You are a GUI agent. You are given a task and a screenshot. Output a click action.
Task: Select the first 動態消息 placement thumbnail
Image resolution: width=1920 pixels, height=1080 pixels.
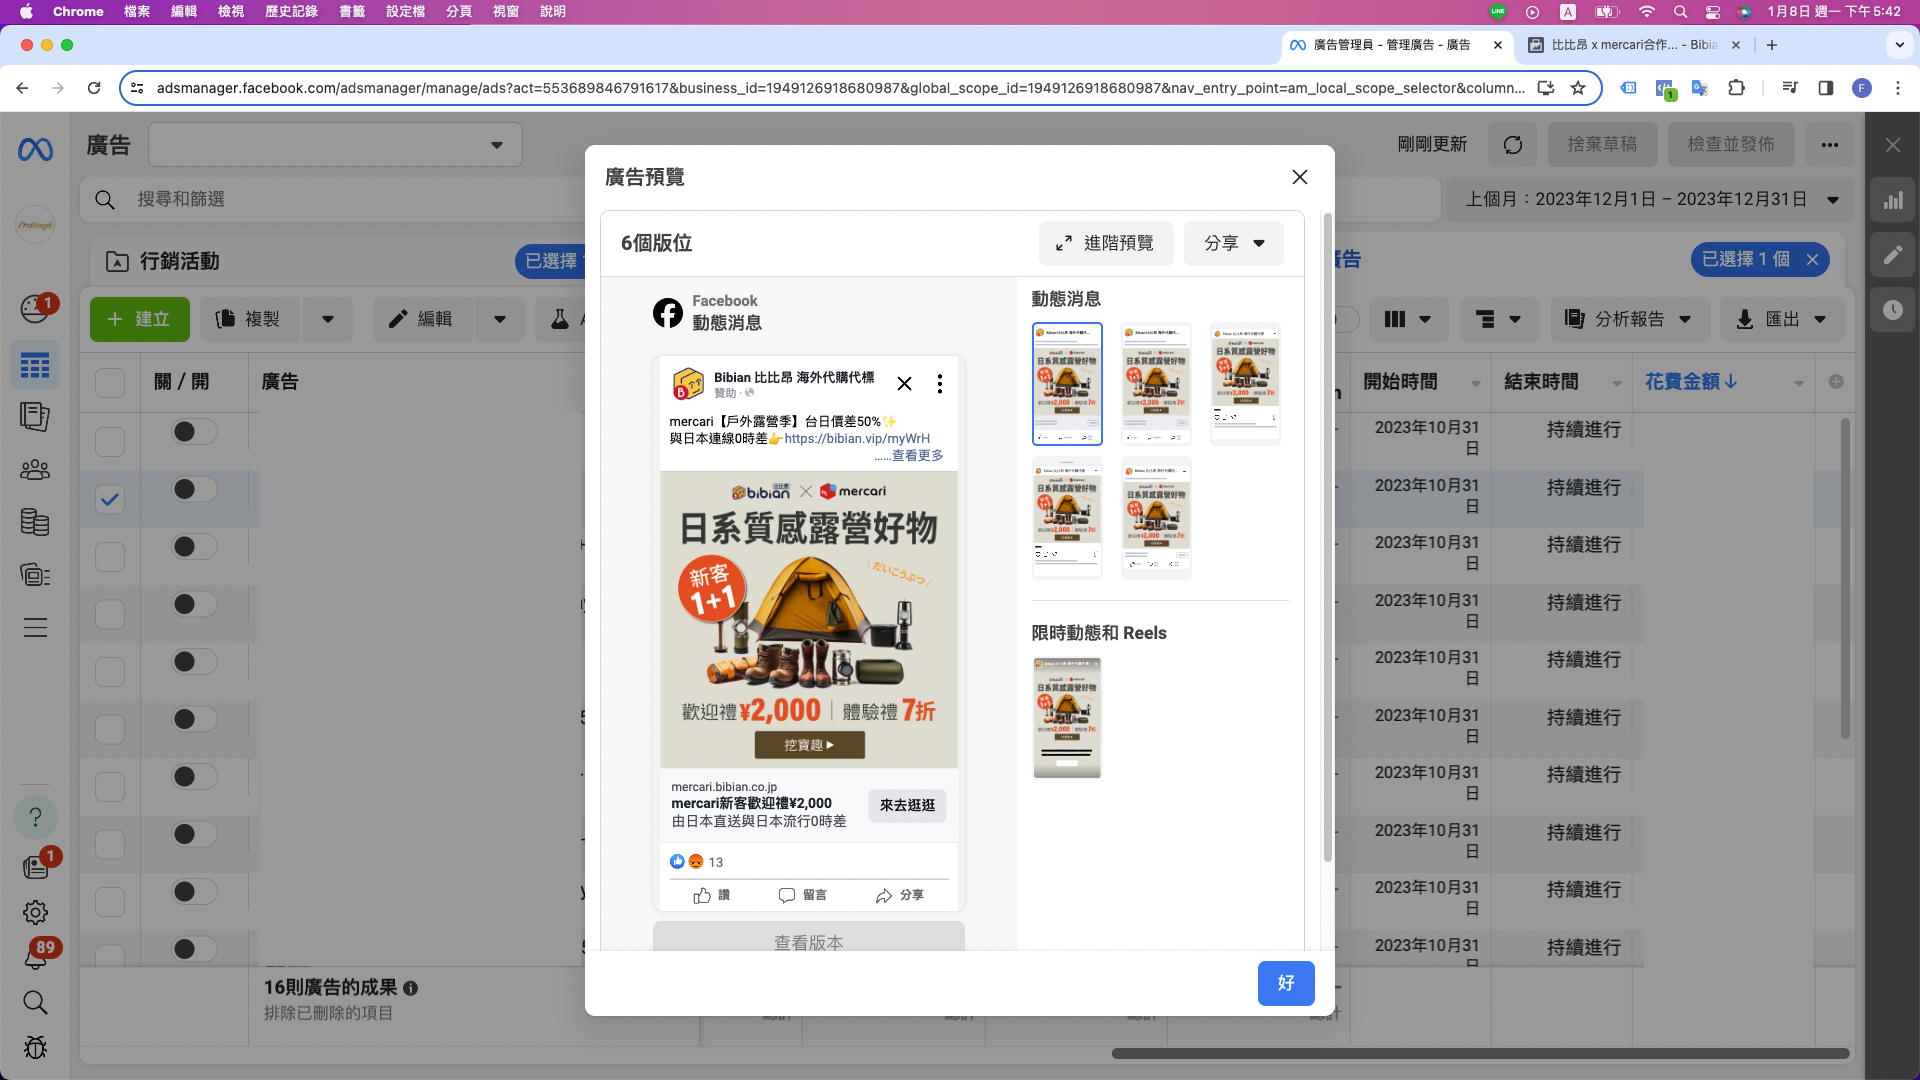(x=1067, y=384)
